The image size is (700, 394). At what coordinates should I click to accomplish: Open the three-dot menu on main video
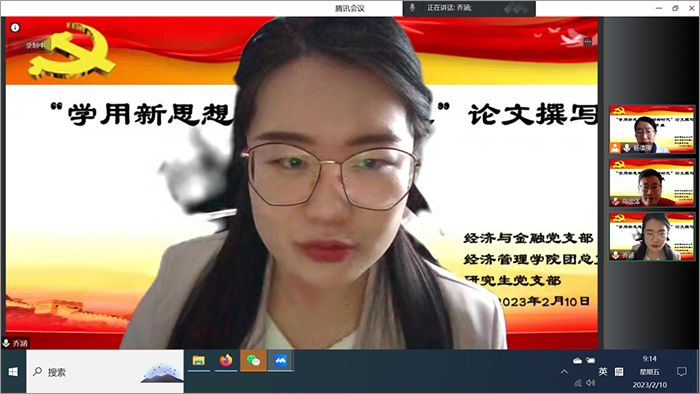tap(588, 41)
